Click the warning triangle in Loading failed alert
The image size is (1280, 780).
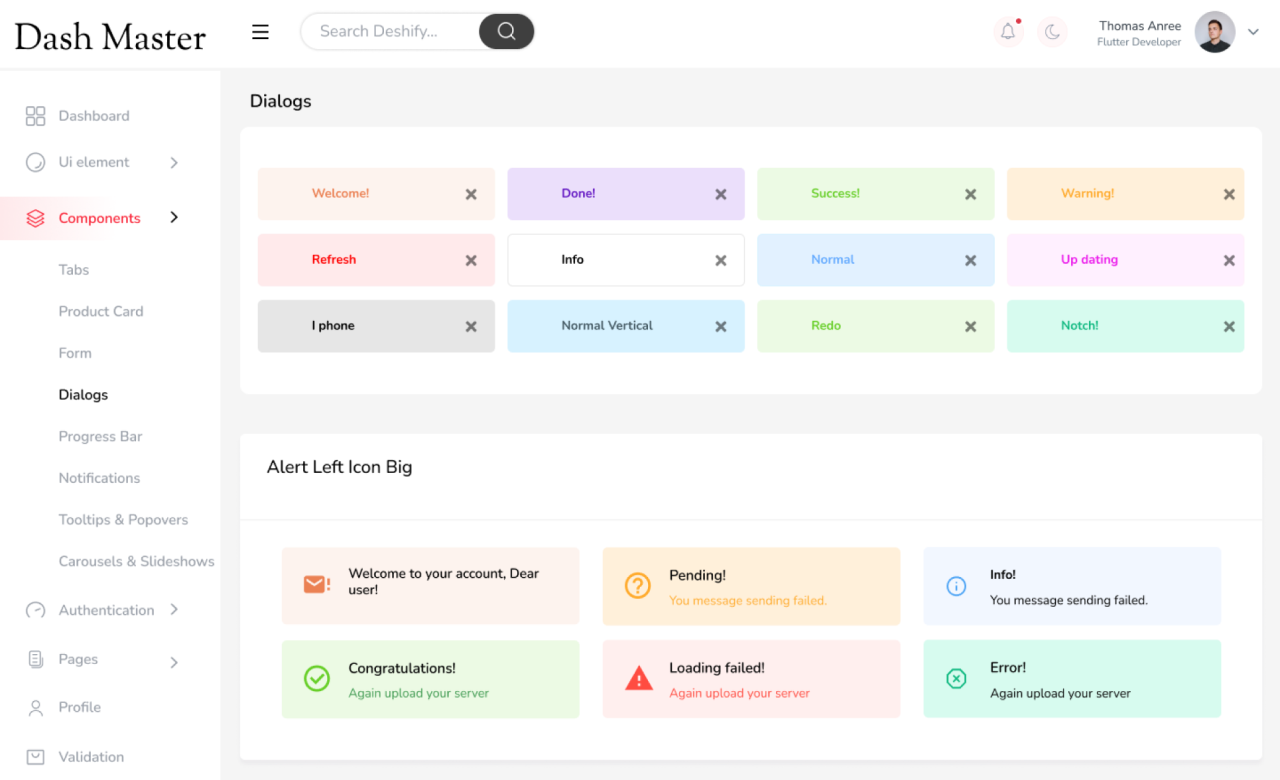638,678
